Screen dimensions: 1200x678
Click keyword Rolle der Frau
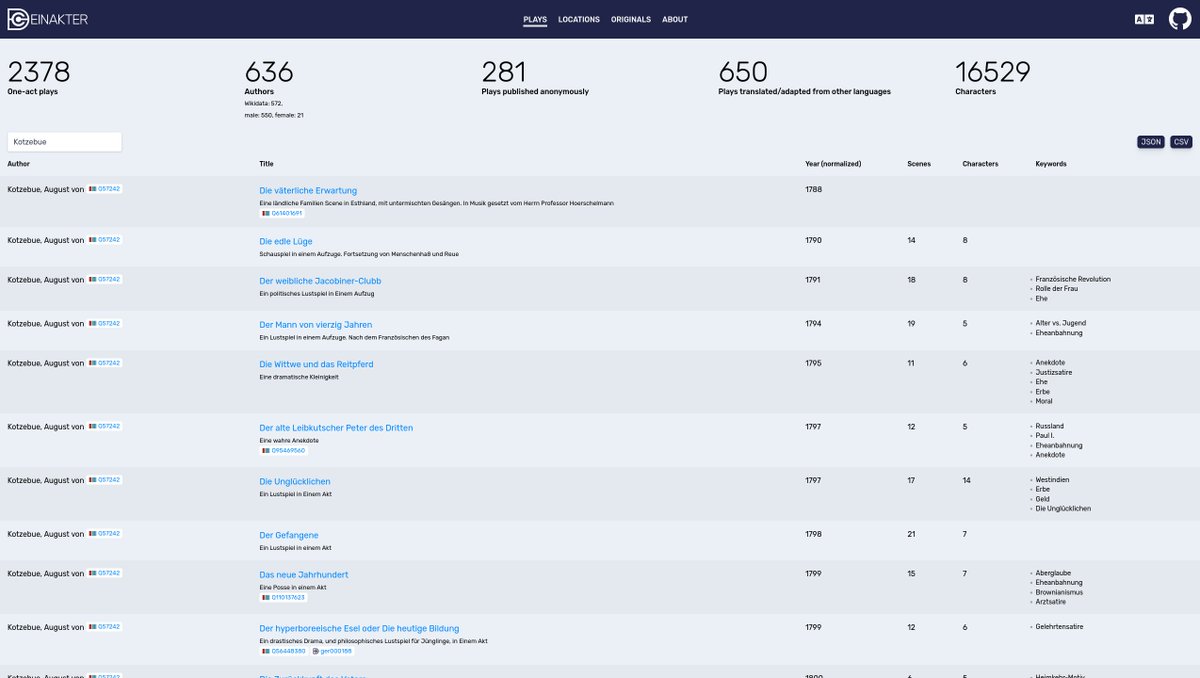[x=1056, y=289]
